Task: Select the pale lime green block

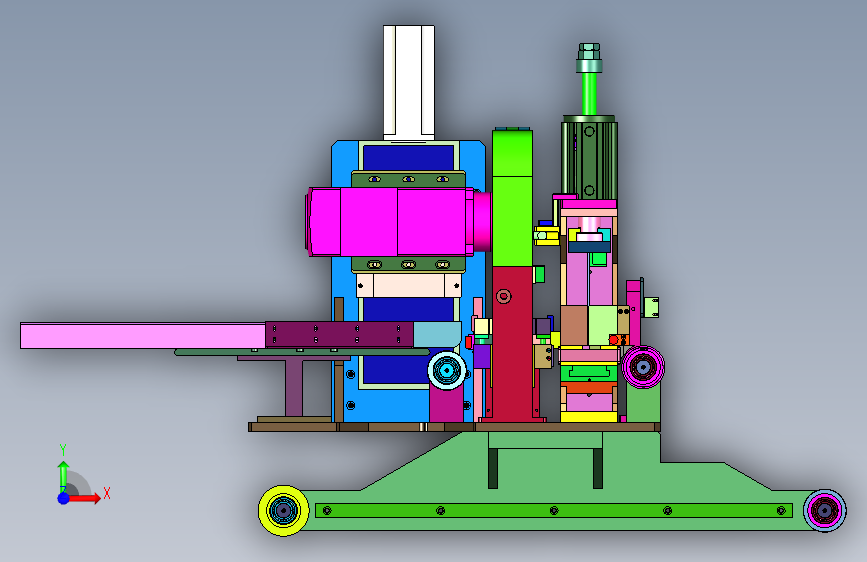Action: tap(603, 326)
